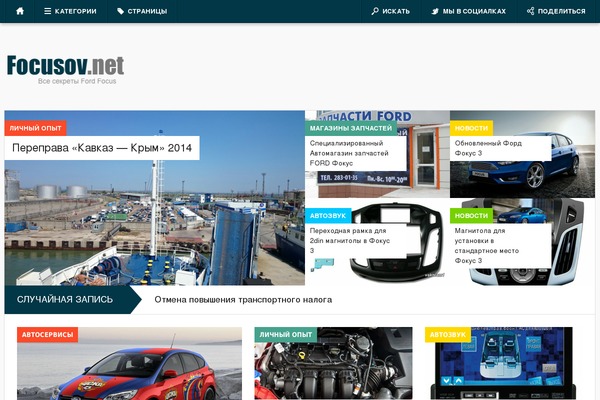
Task: Open the Страницы menu
Action: pos(142,11)
